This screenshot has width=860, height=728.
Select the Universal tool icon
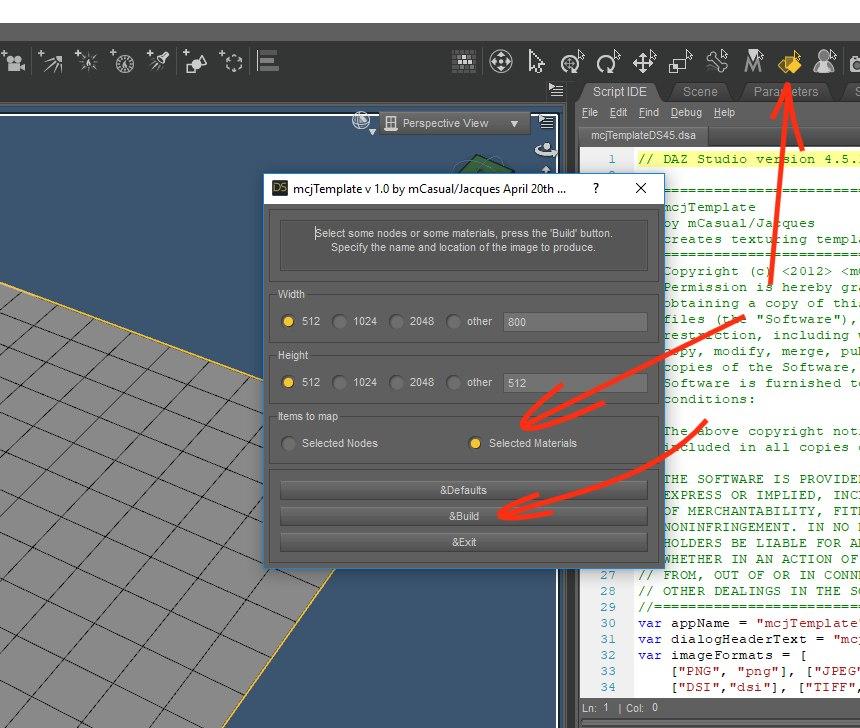coord(501,61)
